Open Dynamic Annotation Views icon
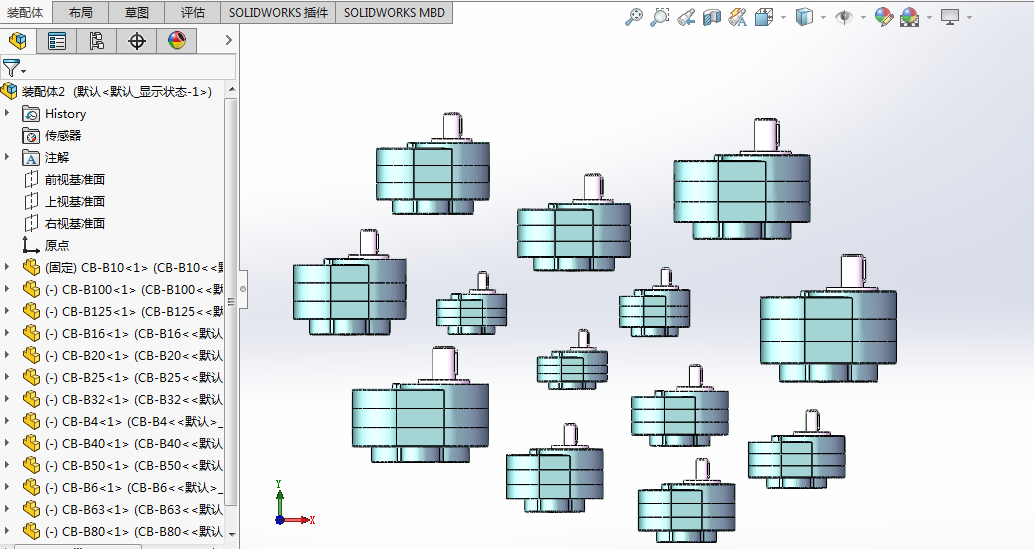 pos(737,17)
